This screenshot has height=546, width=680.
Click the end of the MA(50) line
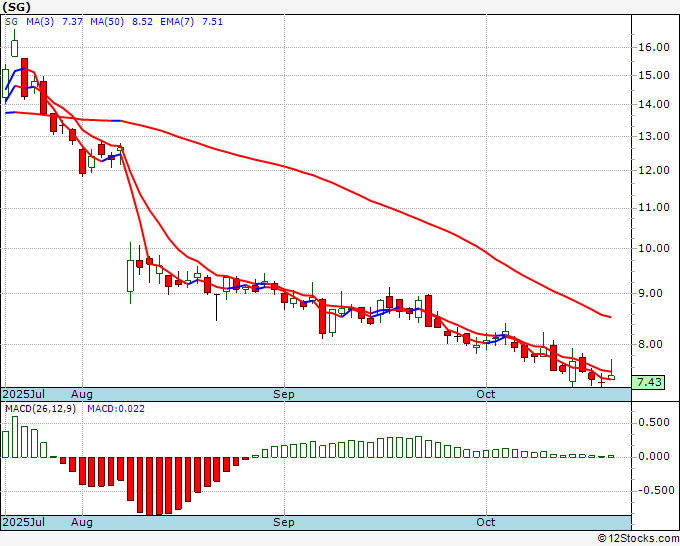click(610, 317)
